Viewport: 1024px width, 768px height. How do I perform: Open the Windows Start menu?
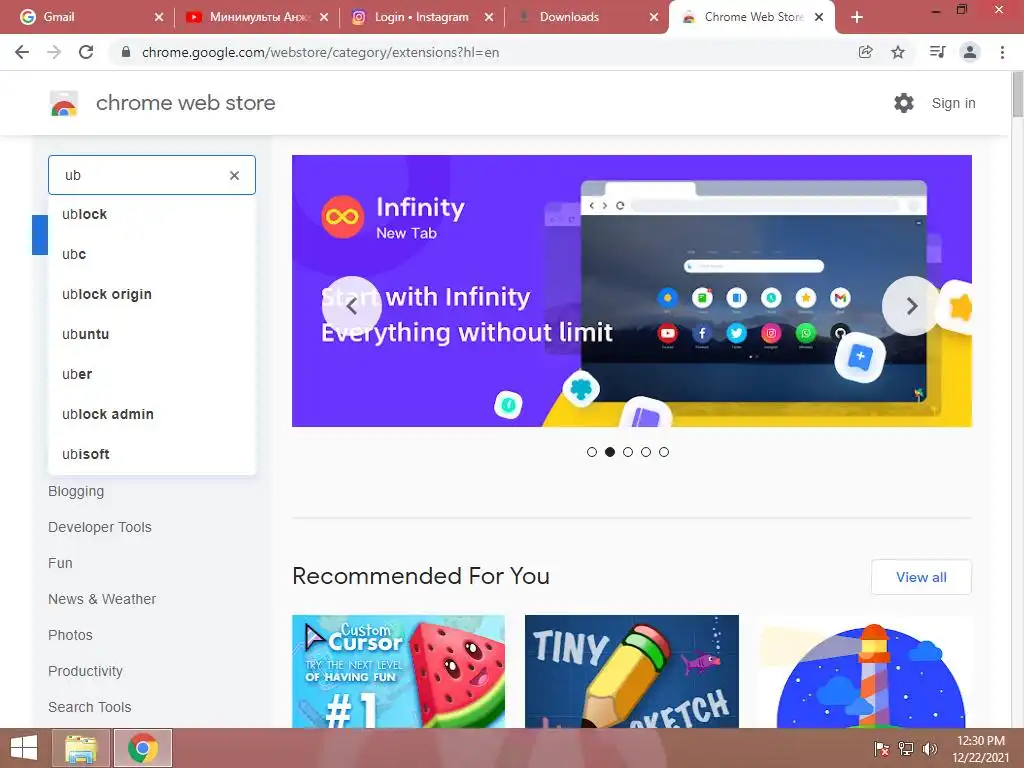(x=24, y=748)
